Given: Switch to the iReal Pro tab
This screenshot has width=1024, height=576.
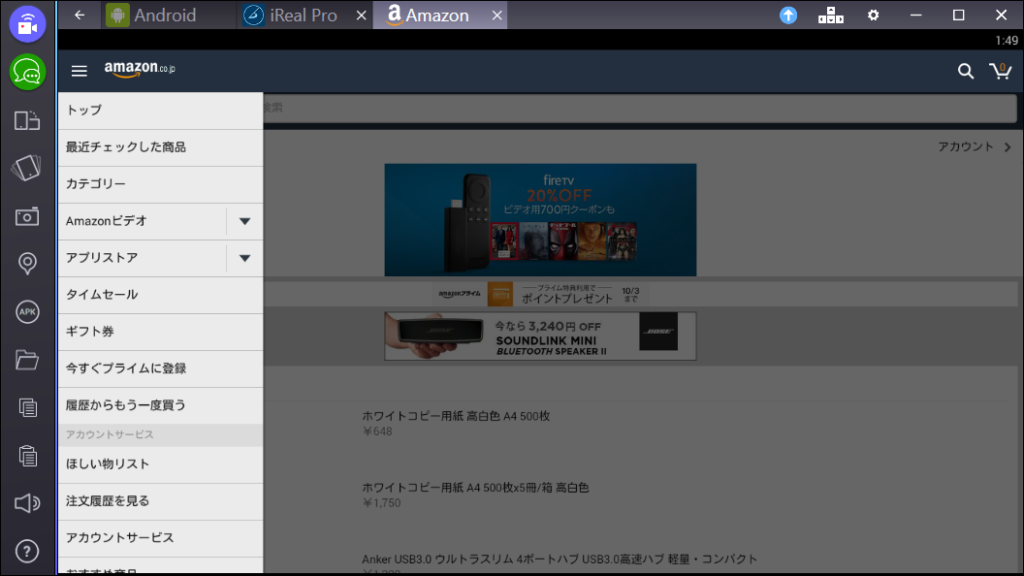Looking at the screenshot, I should click(304, 15).
